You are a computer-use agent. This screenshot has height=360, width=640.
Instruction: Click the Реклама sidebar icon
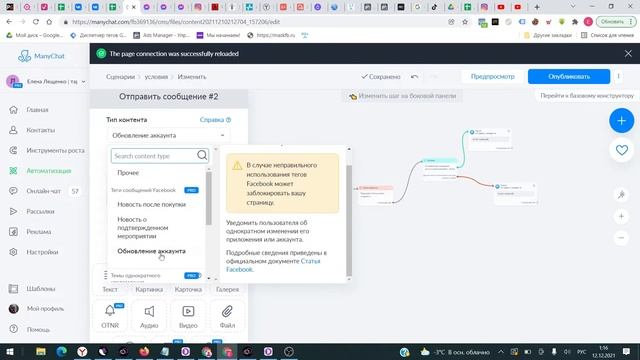coord(13,232)
